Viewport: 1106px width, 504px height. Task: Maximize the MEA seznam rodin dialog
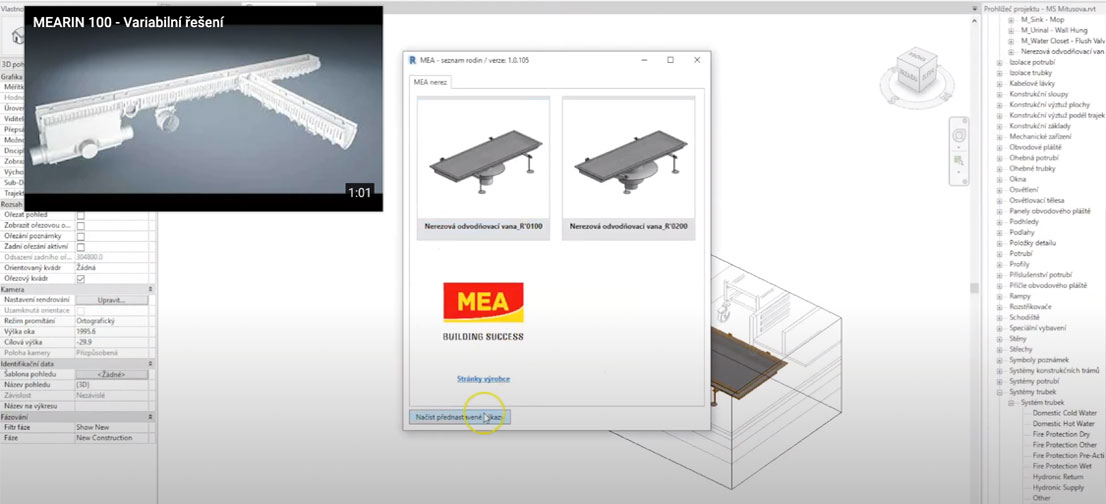(670, 61)
